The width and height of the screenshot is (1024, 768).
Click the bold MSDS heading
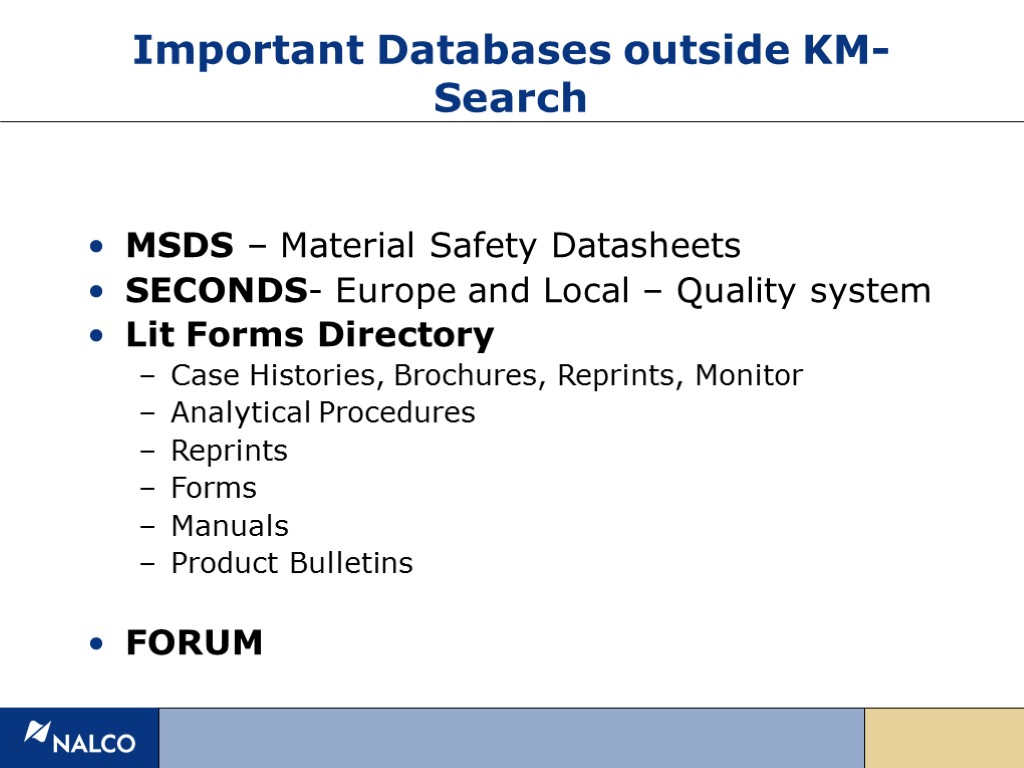tap(180, 245)
